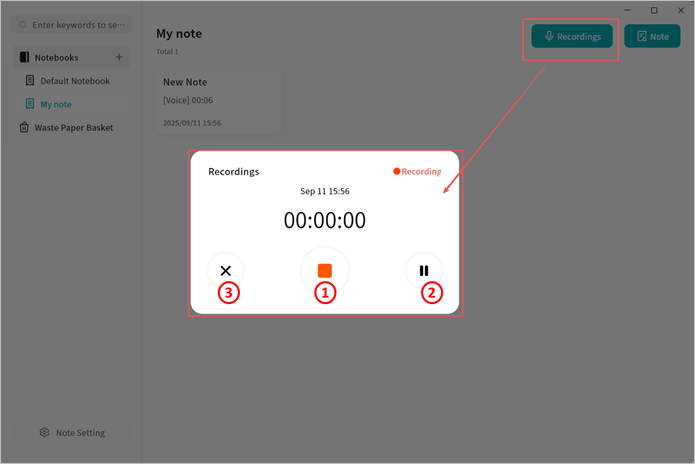695x464 pixels.
Task: Stop the recording with the orange square
Action: [x=324, y=270]
